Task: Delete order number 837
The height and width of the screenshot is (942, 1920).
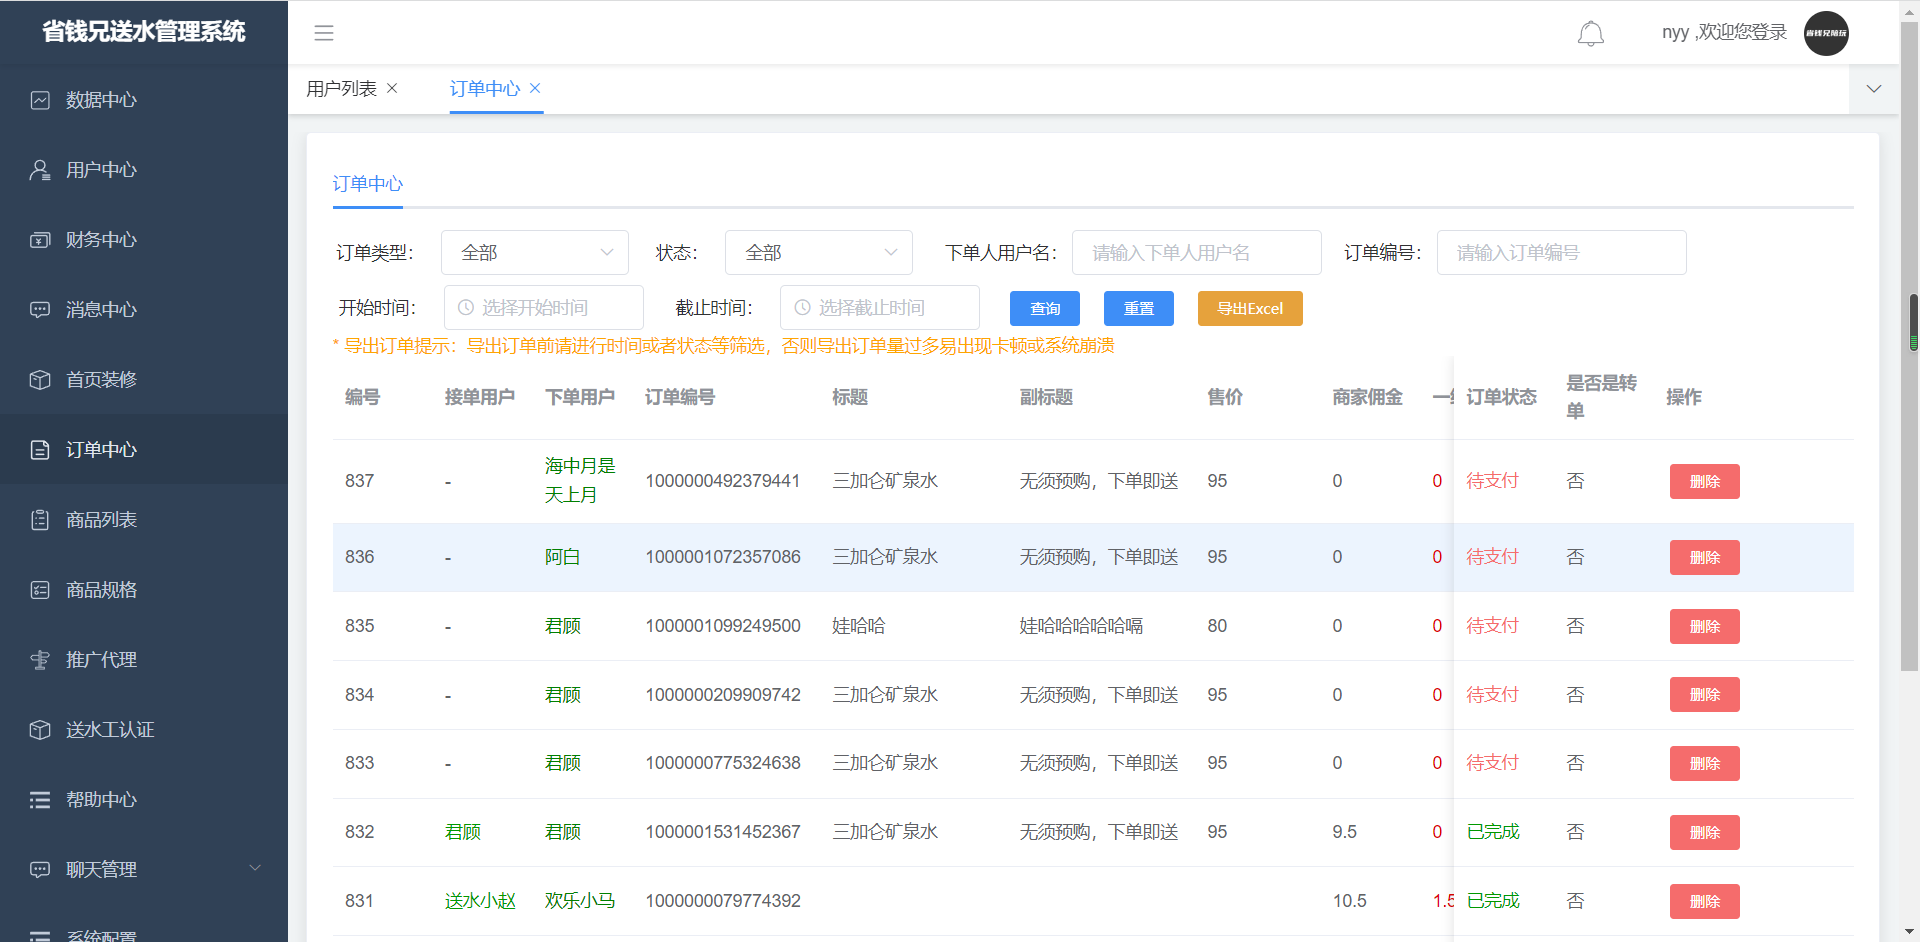Action: coord(1704,481)
